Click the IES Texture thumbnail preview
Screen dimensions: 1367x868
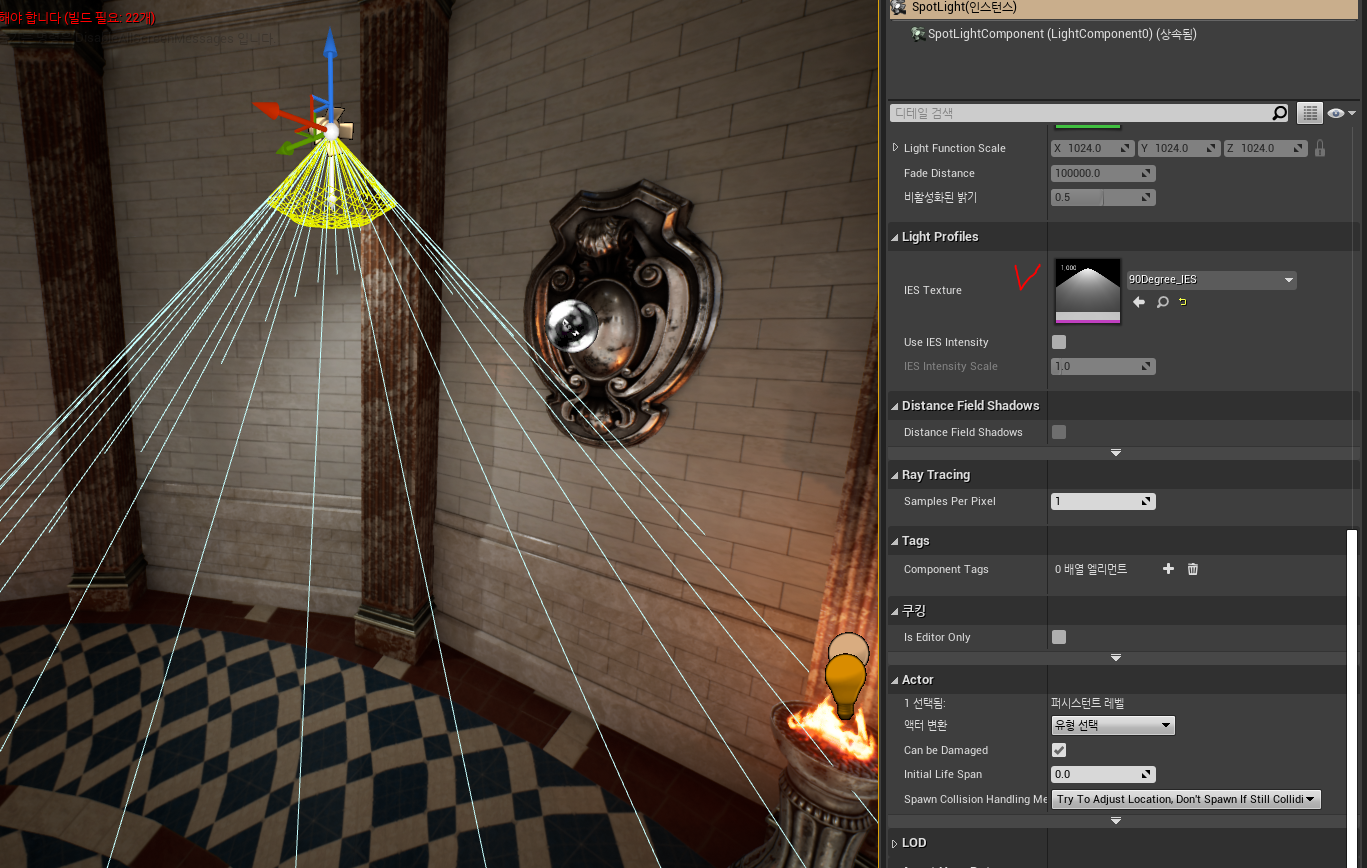[x=1088, y=291]
